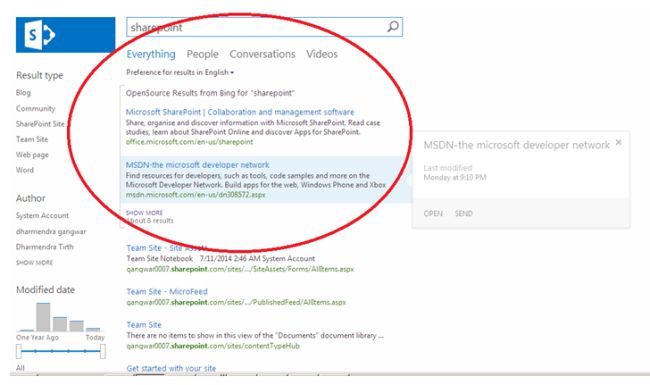Click the Today slider label
Screen dimensions: 650x385
95,337
